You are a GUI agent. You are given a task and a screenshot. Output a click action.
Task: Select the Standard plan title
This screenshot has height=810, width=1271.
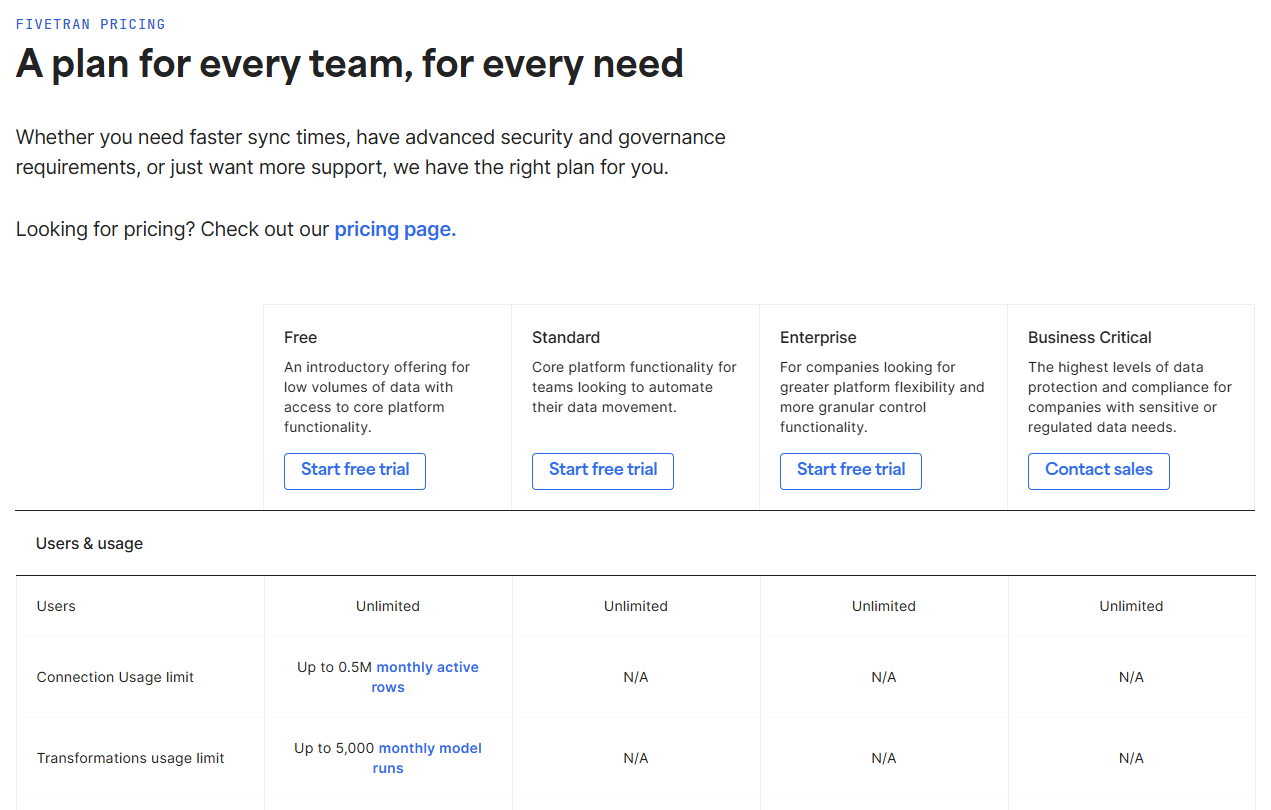[x=566, y=337]
